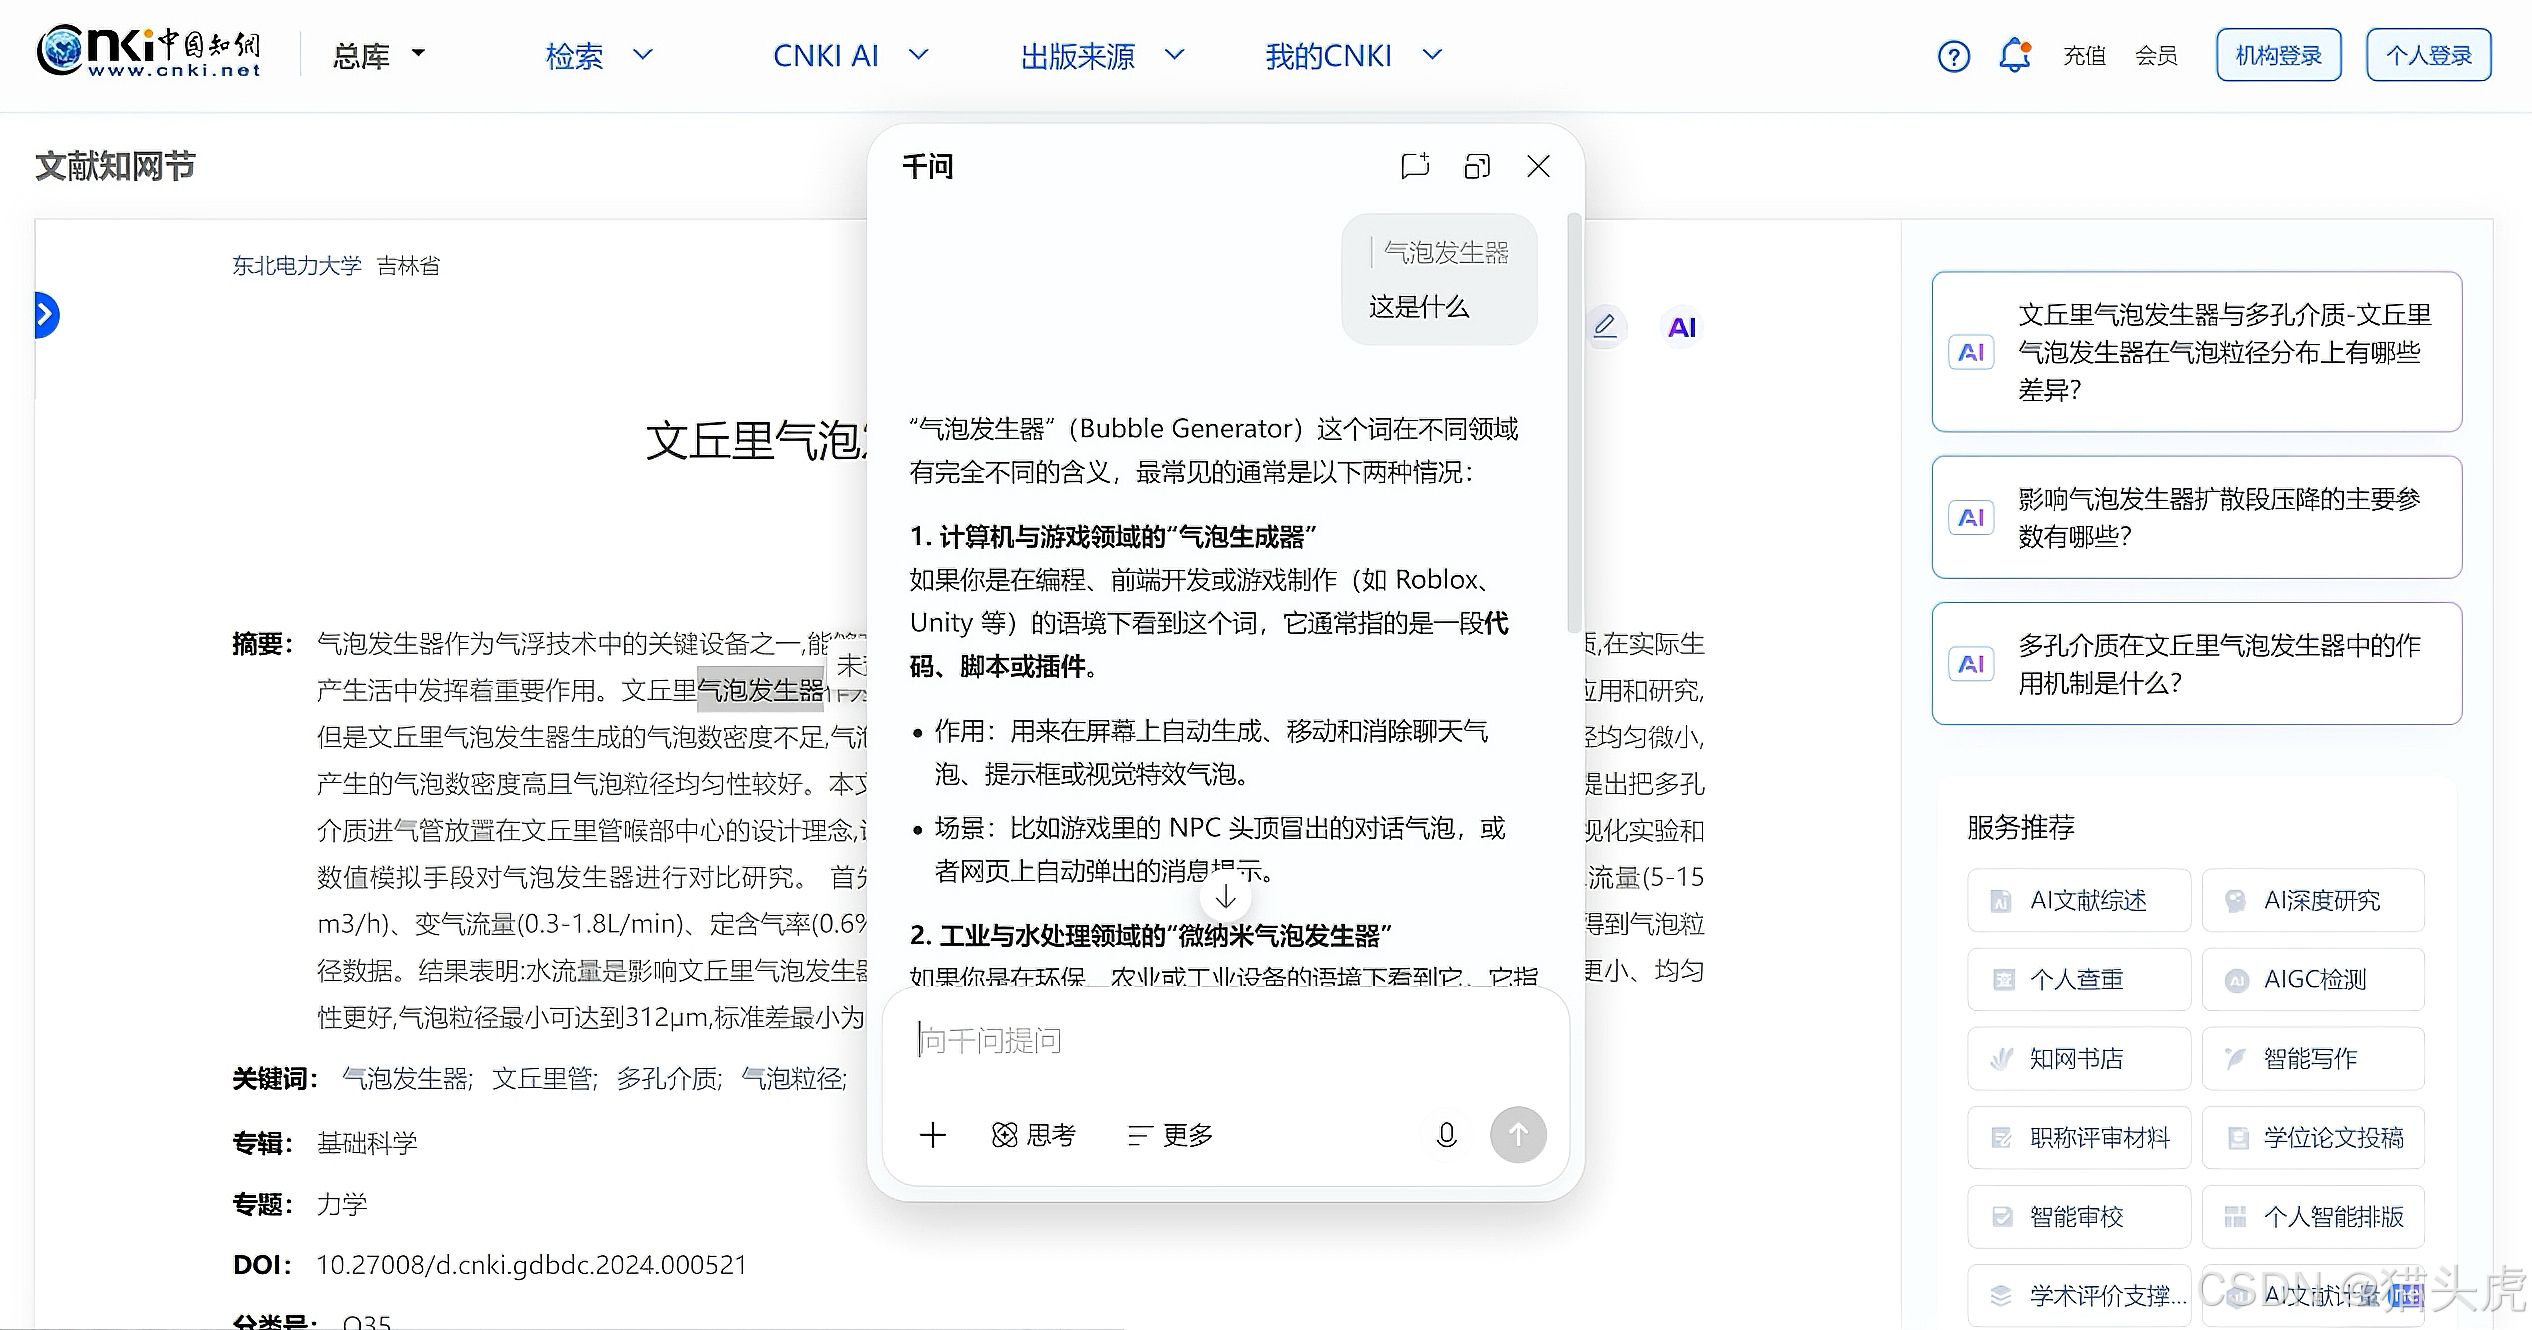Expand the 我的CNKI menu
The width and height of the screenshot is (2532, 1330).
click(x=1354, y=56)
